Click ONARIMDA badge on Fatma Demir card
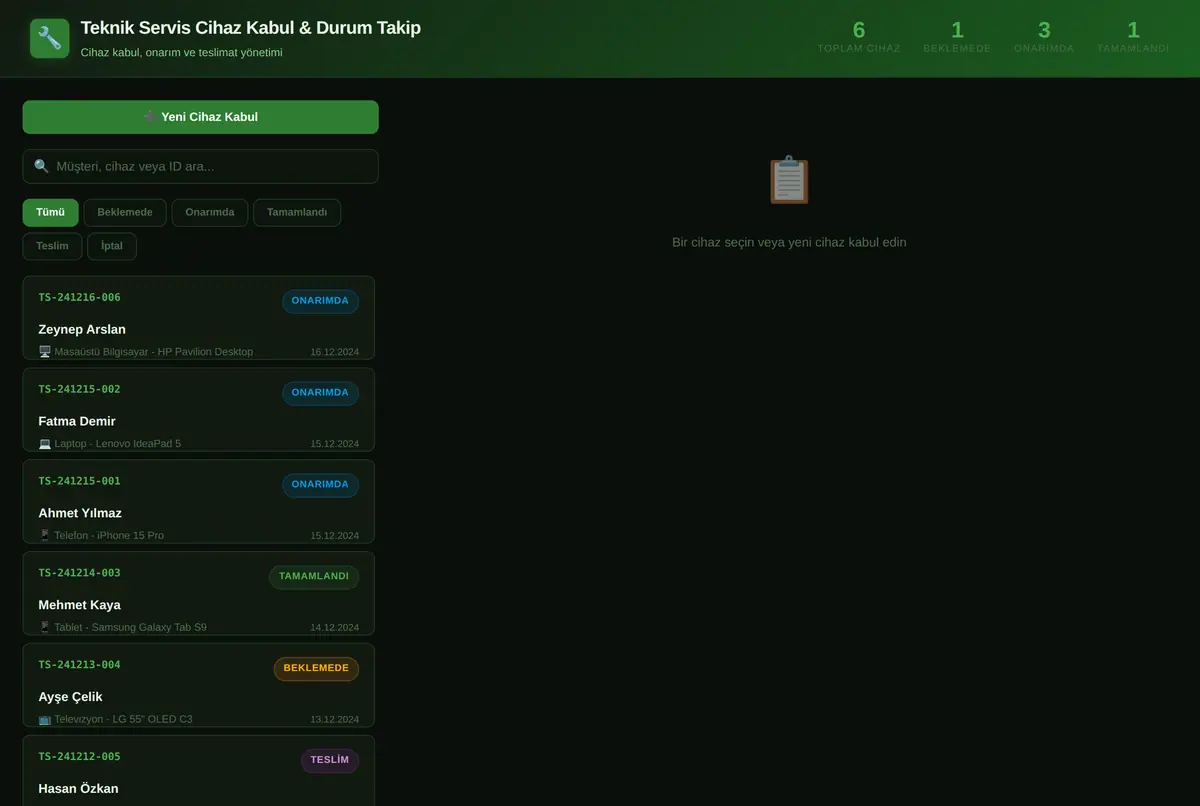This screenshot has width=1200, height=806. point(320,393)
